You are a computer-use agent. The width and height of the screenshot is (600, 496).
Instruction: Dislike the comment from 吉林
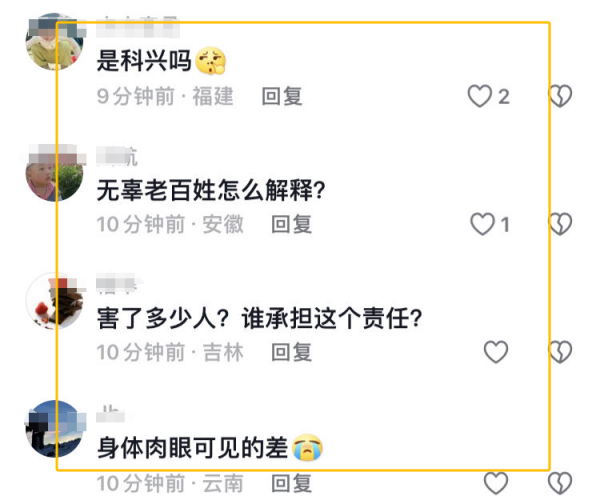point(560,352)
